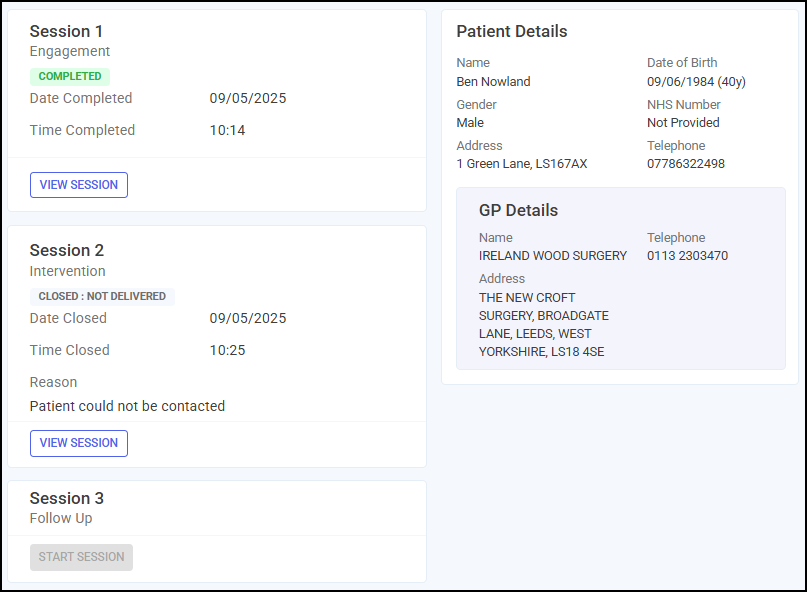Select the Session 3 heading
This screenshot has width=807, height=592.
pos(67,498)
